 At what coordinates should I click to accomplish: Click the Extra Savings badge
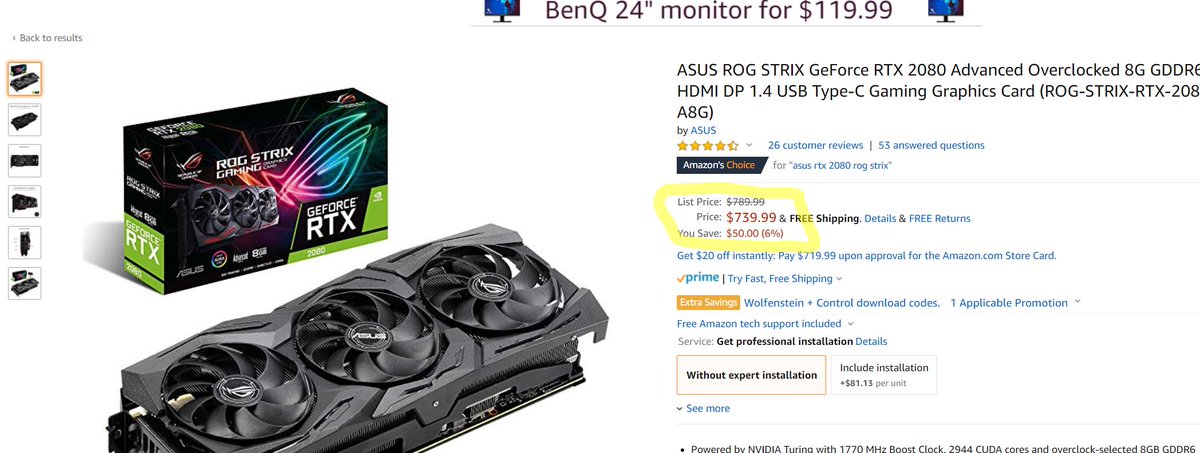click(x=709, y=302)
